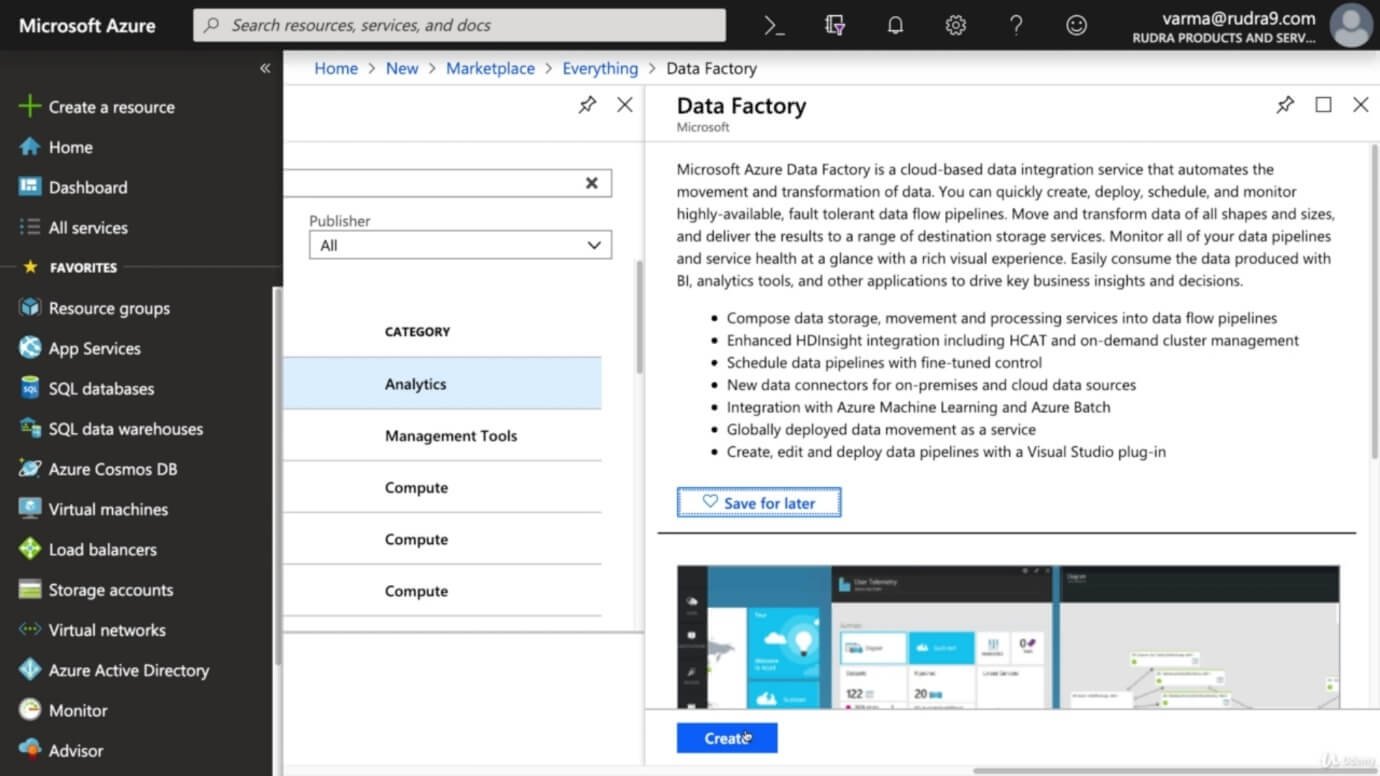Click the green plus Create a resource icon
The height and width of the screenshot is (776, 1380).
[30, 107]
